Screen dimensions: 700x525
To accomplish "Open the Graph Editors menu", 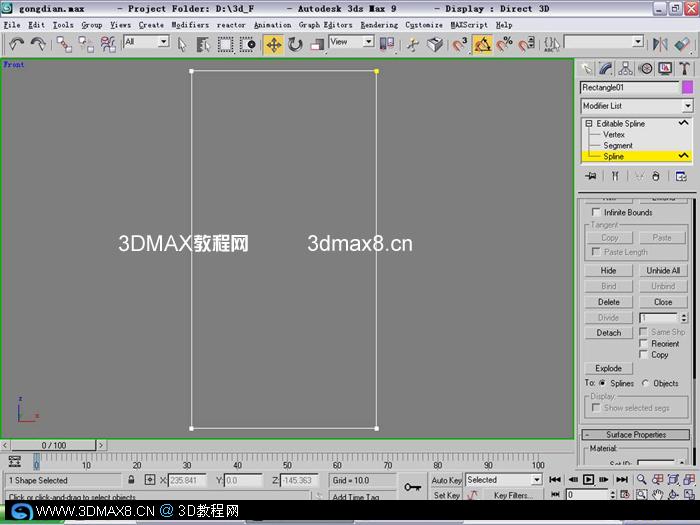I will click(325, 25).
